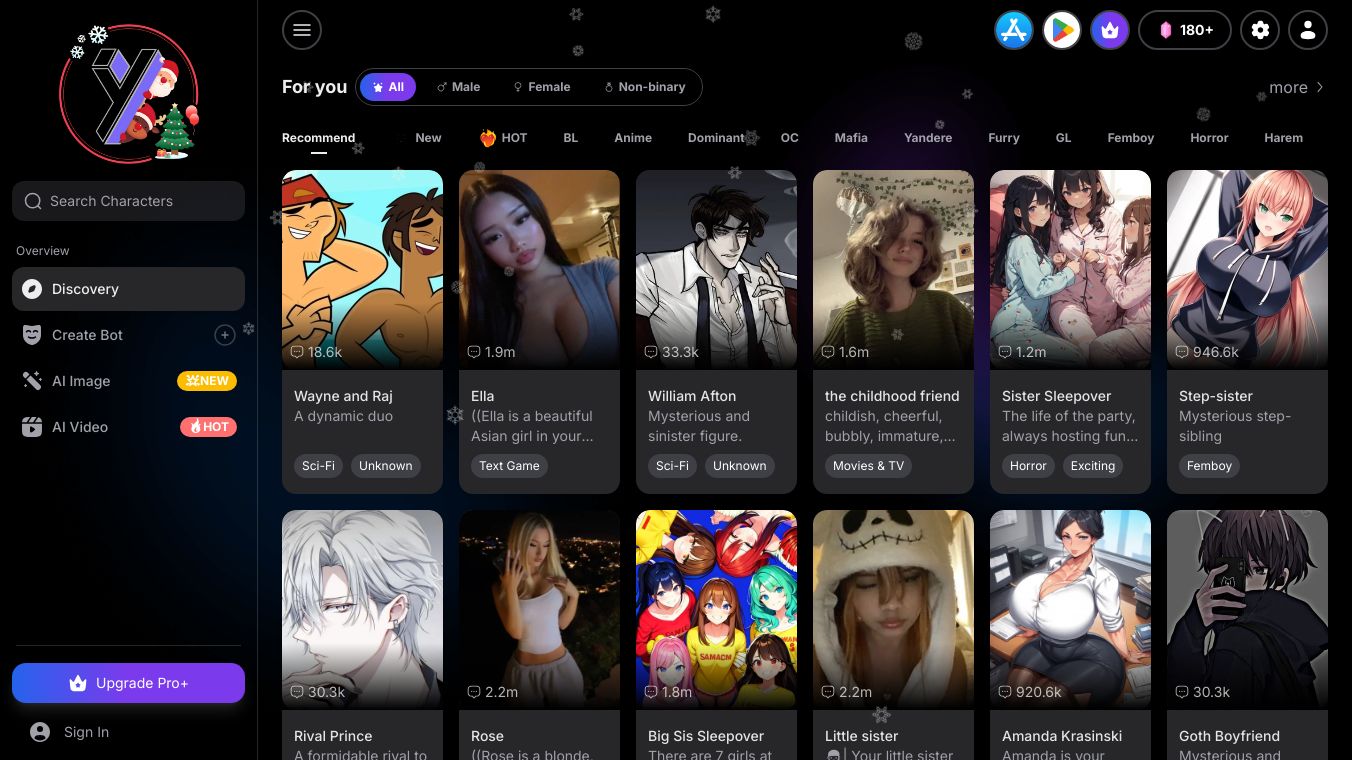Filter characters by Male

[x=458, y=87]
